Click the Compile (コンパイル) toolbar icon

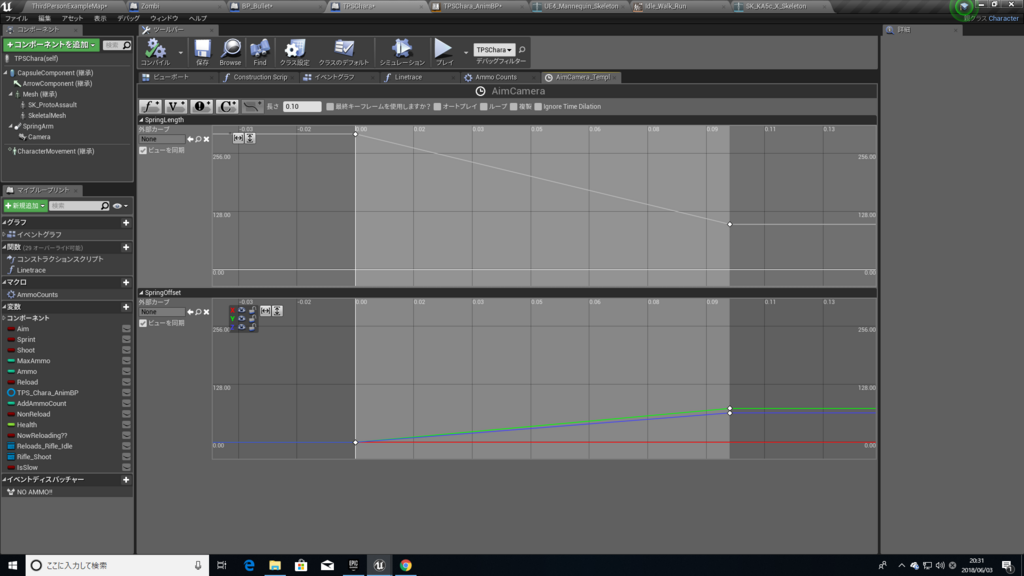pyautogui.click(x=155, y=52)
